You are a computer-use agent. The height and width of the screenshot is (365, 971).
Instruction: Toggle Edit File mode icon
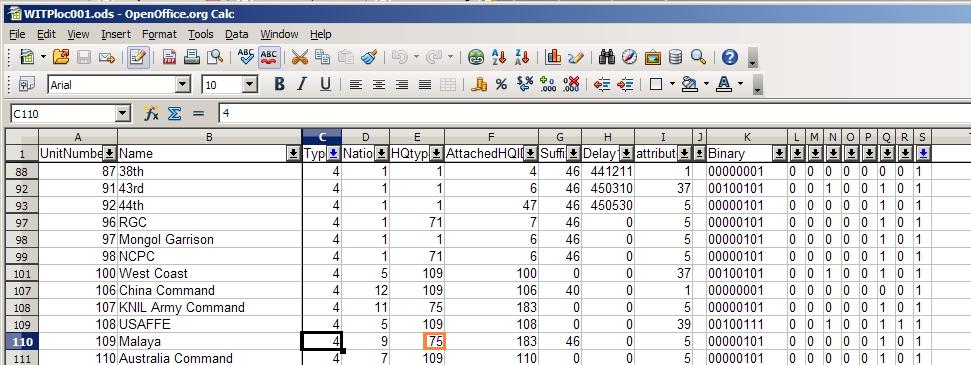click(137, 58)
